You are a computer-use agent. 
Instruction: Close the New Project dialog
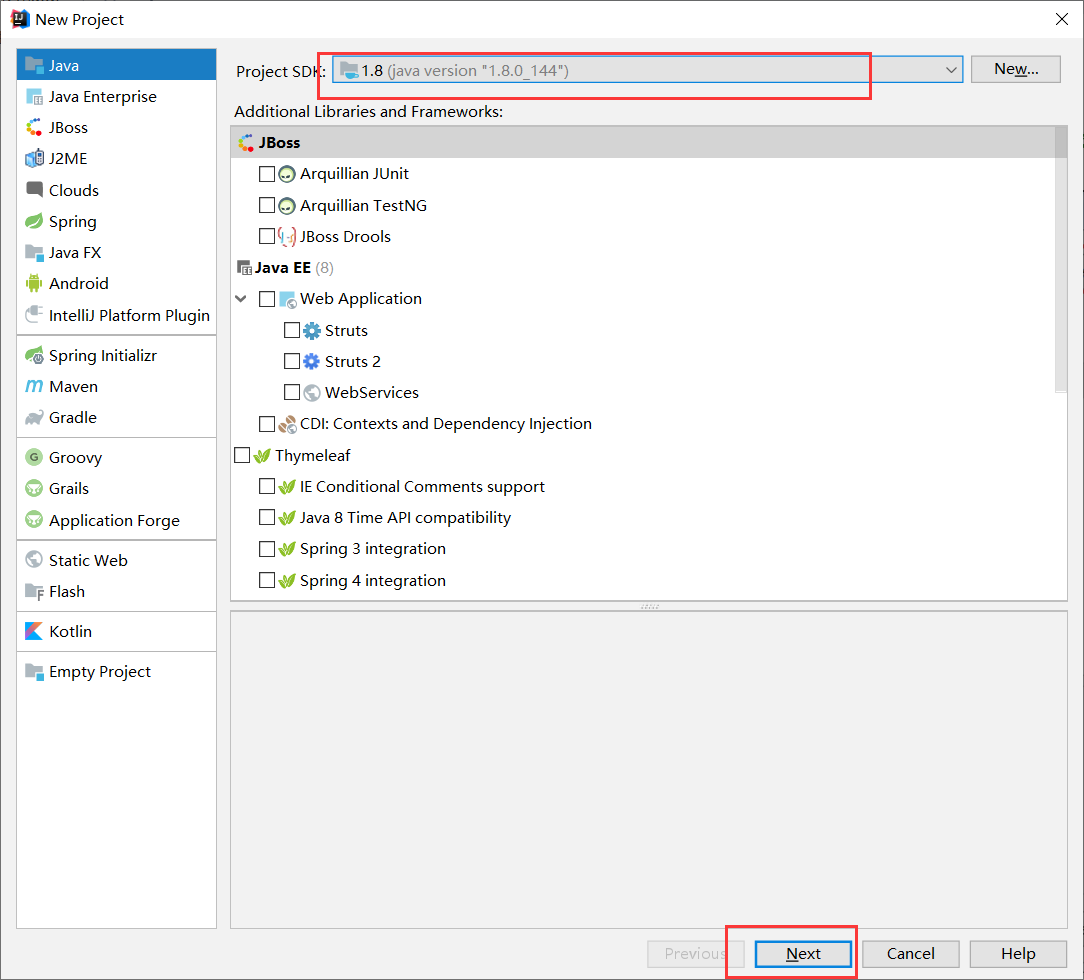pyautogui.click(x=1062, y=19)
